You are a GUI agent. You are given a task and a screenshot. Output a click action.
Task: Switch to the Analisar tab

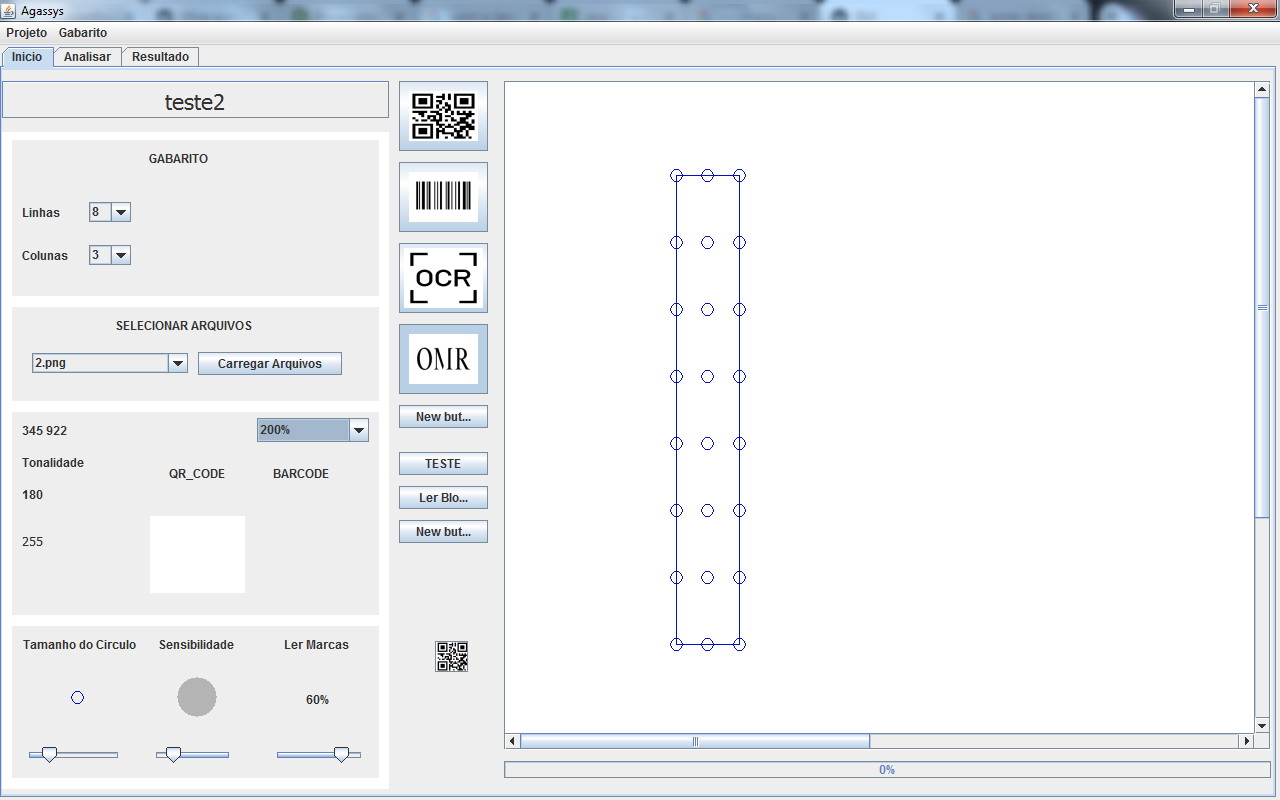coord(87,57)
